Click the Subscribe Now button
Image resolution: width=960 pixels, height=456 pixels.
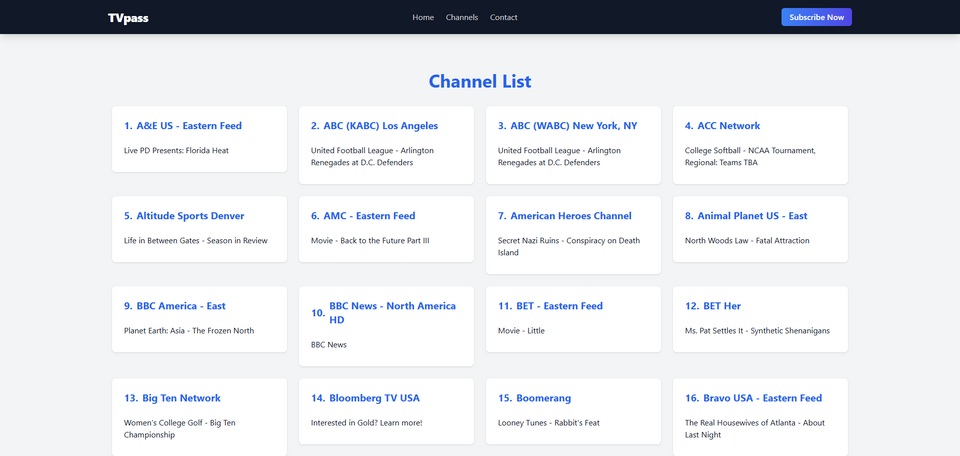click(816, 17)
